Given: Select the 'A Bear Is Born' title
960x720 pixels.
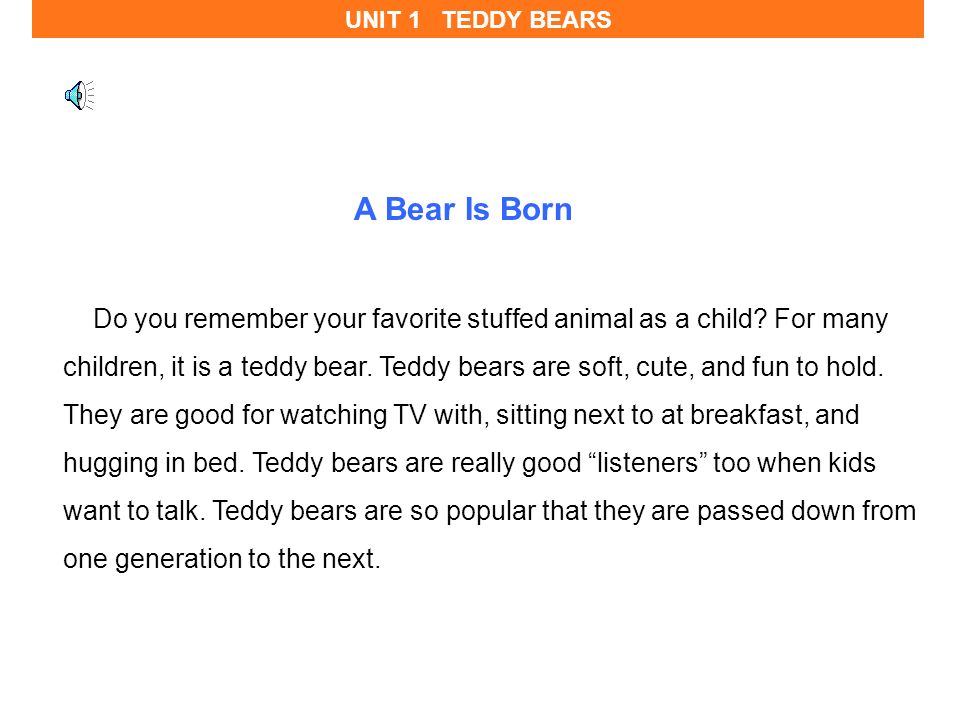Looking at the screenshot, I should point(463,209).
